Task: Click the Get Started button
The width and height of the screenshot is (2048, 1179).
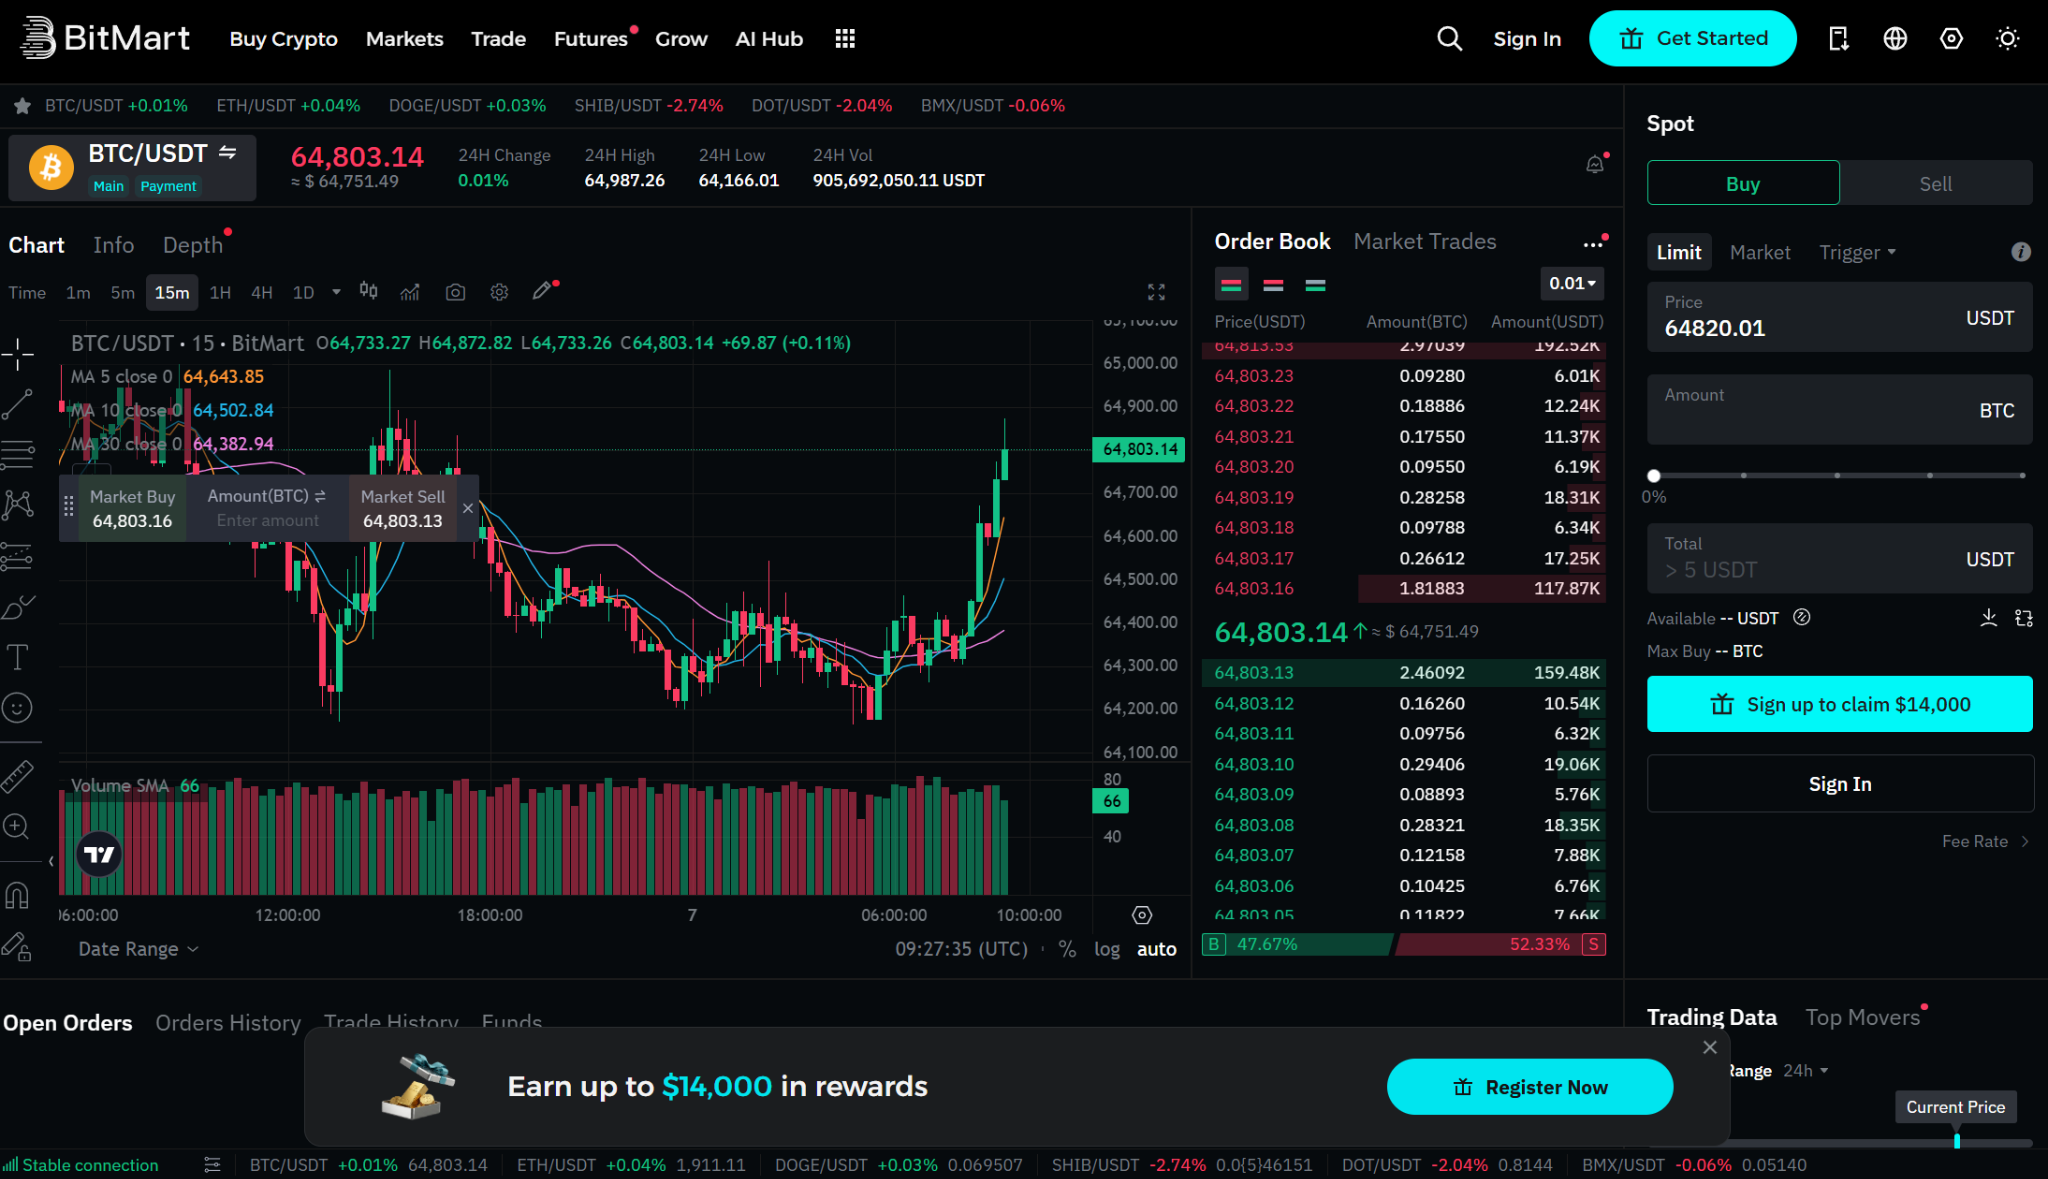Action: click(1692, 39)
